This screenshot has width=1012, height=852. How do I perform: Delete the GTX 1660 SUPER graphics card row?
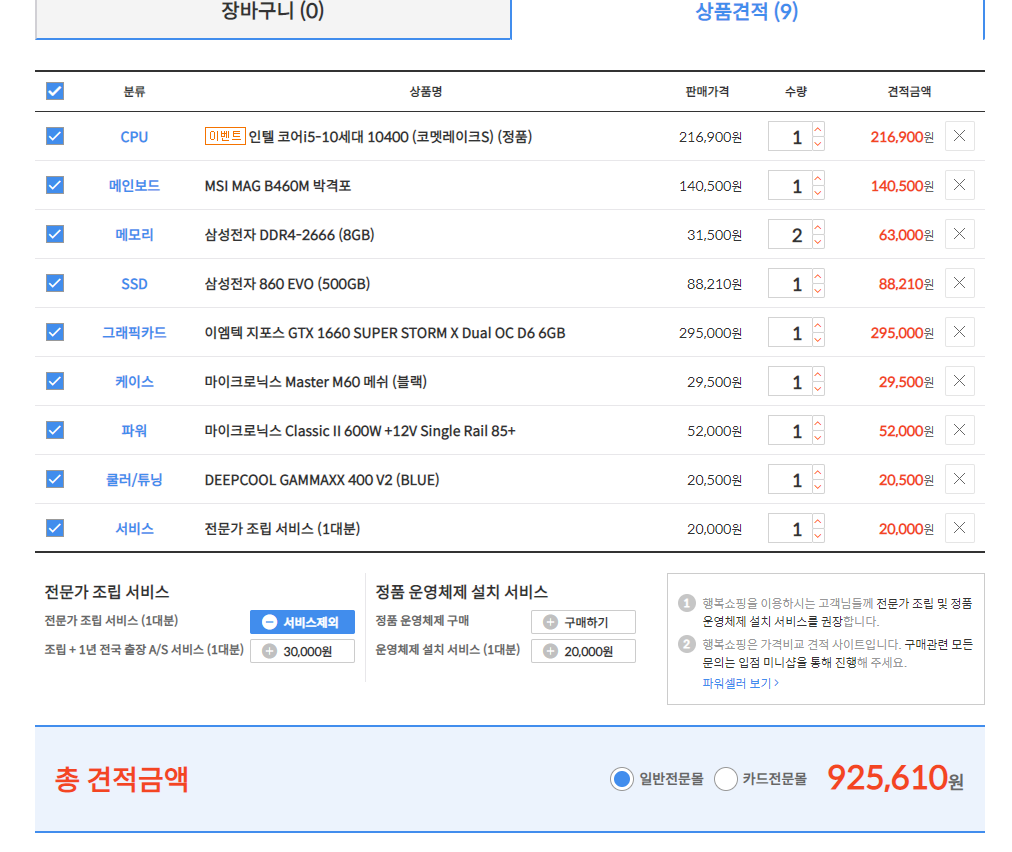959,332
